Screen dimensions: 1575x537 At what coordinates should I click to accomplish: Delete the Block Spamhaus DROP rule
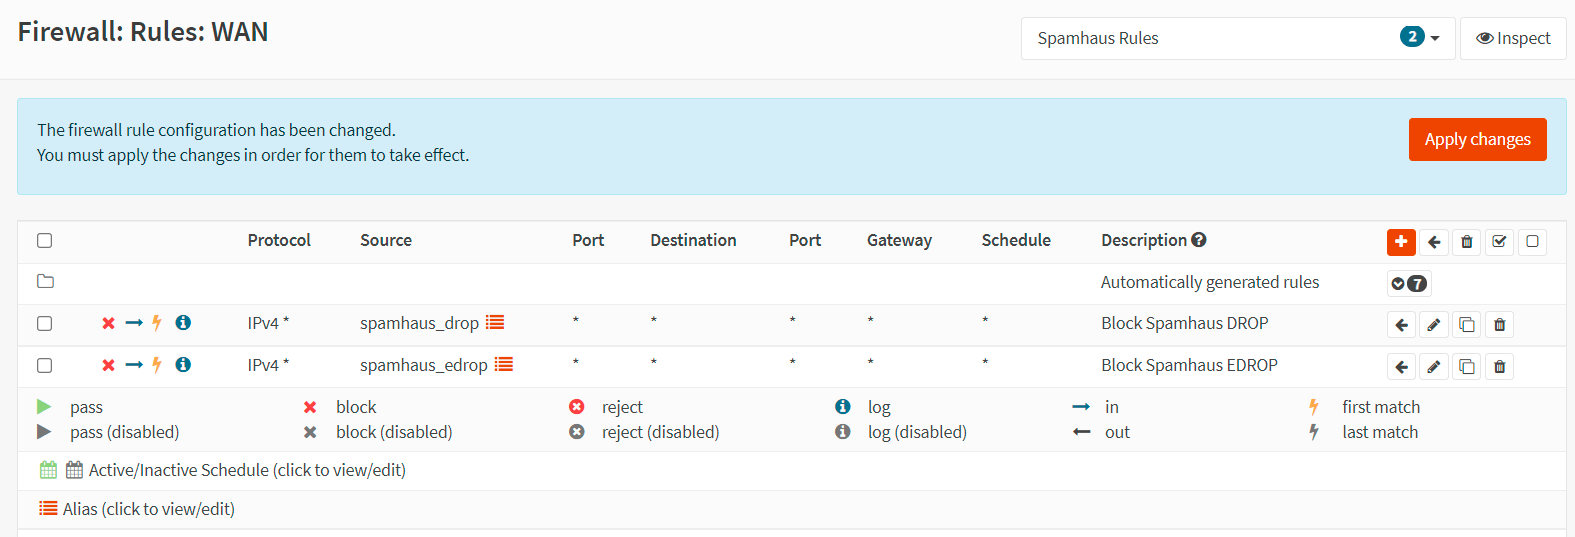pyautogui.click(x=1499, y=325)
